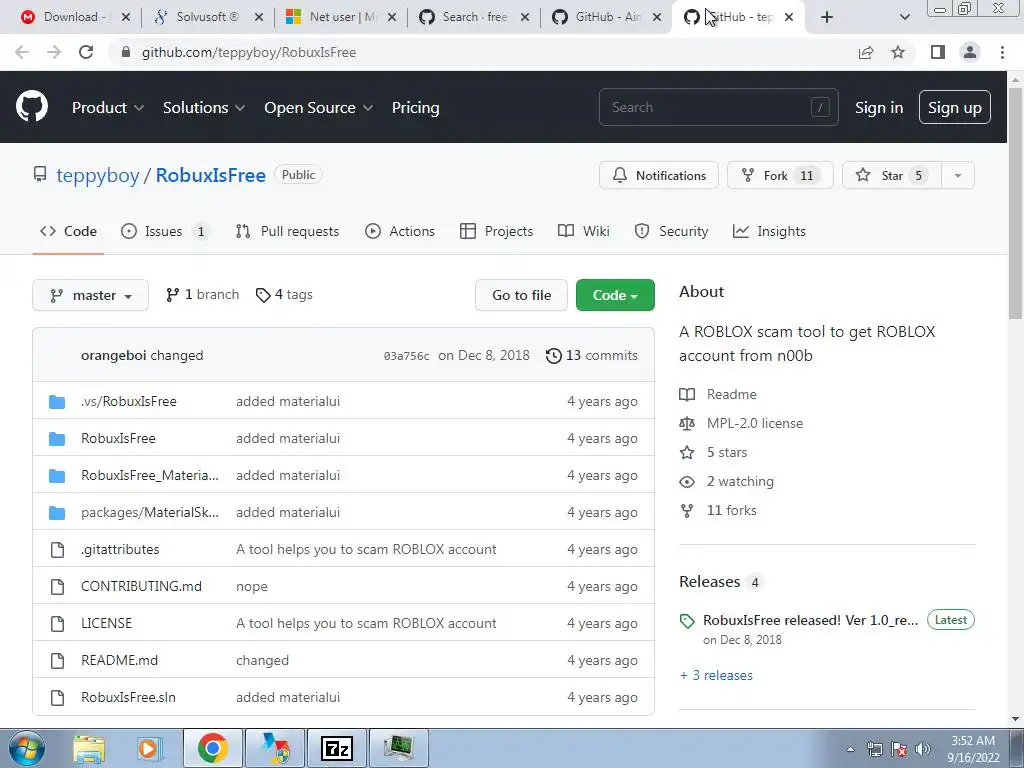Switch to the Security tab
Image resolution: width=1024 pixels, height=768 pixels.
click(671, 231)
